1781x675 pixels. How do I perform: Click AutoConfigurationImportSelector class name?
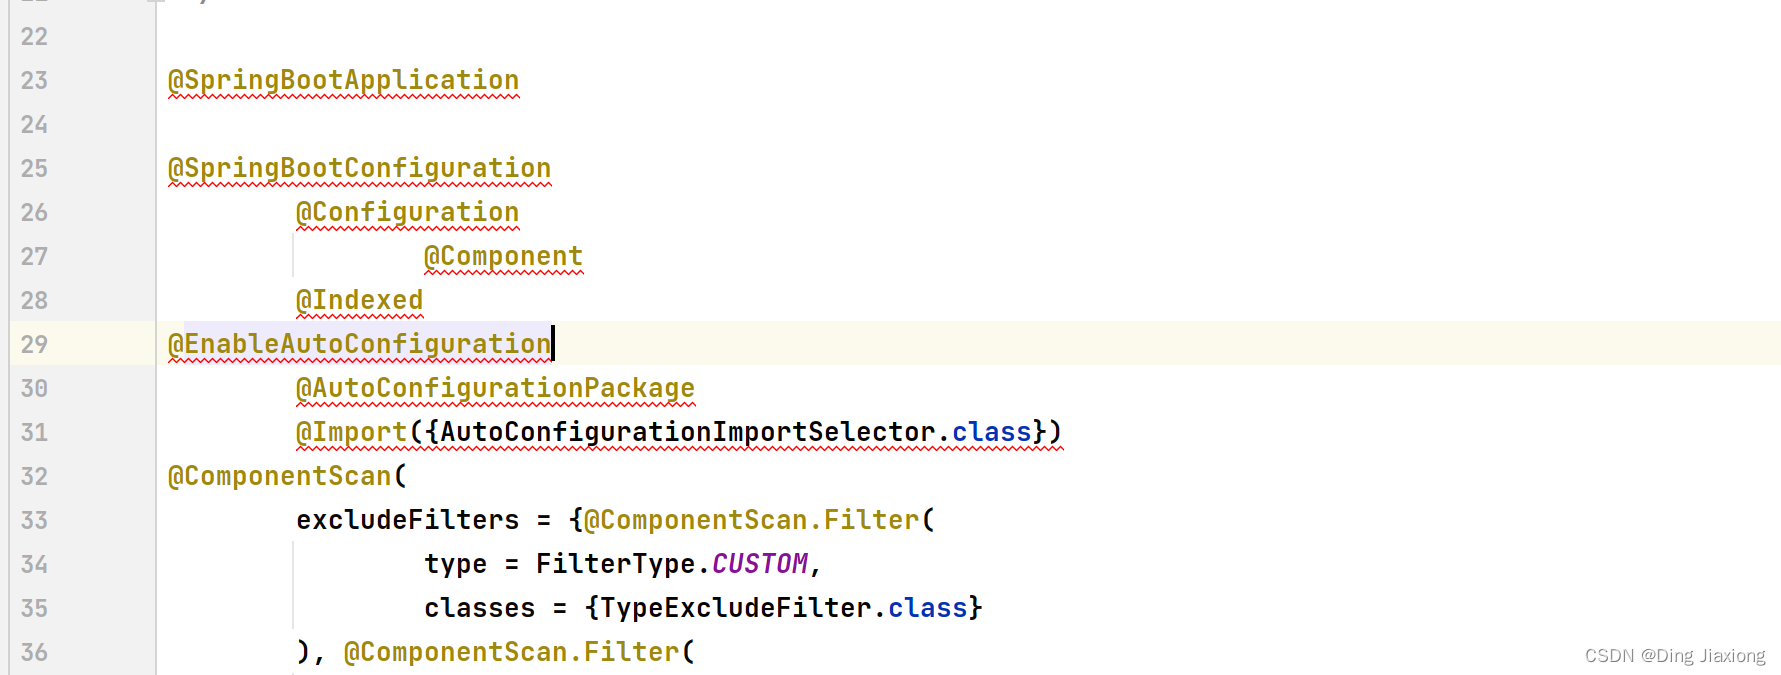coord(687,432)
